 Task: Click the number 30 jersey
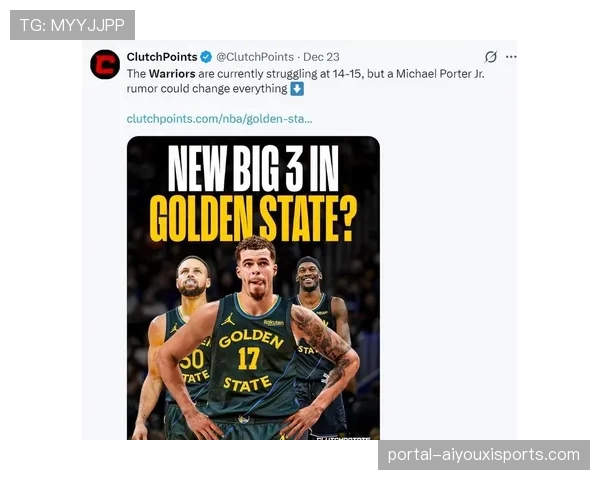pyautogui.click(x=192, y=360)
